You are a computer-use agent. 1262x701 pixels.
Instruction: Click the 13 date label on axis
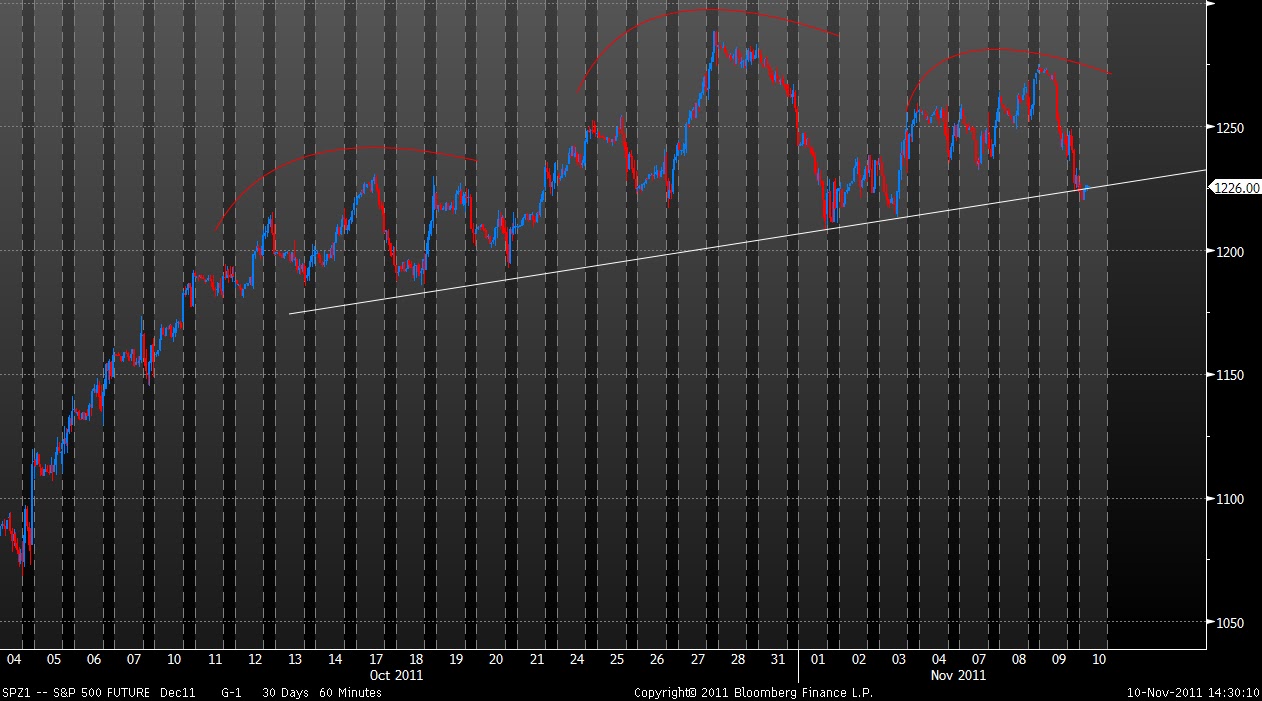coord(295,660)
